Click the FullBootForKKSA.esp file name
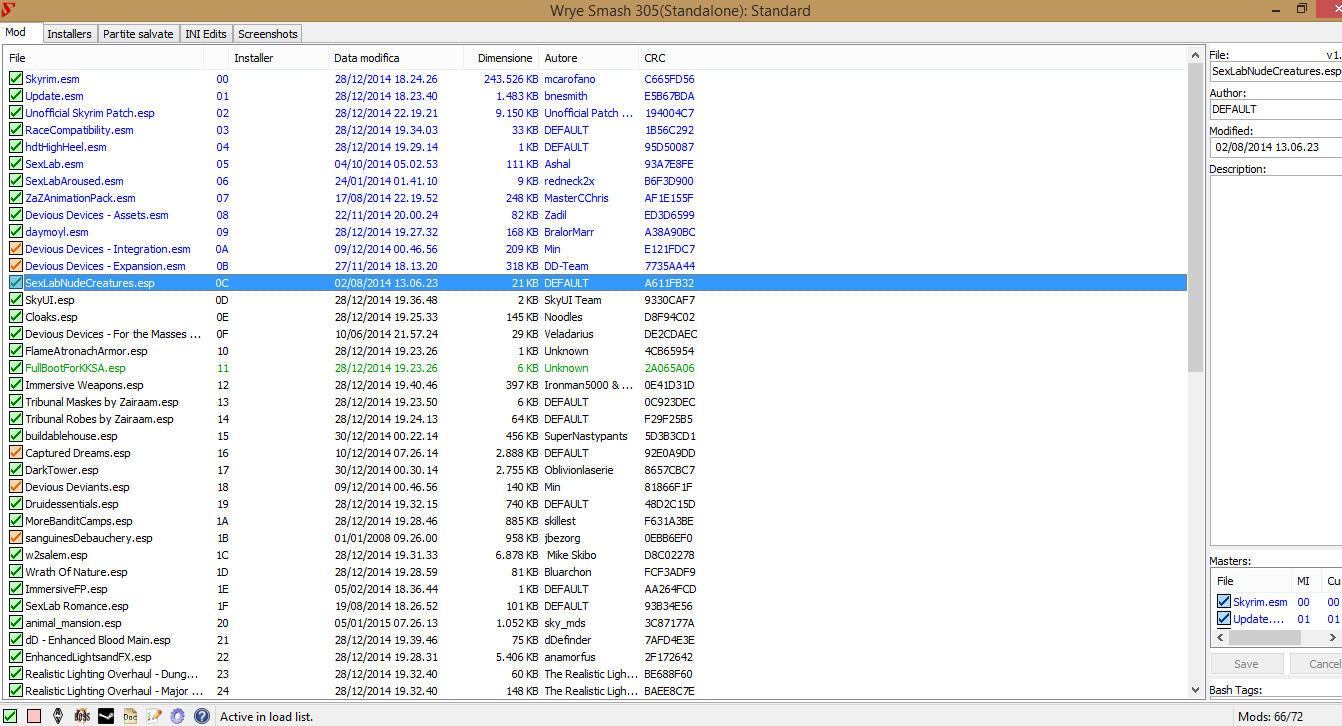This screenshot has width=1342, height=726. [x=75, y=368]
